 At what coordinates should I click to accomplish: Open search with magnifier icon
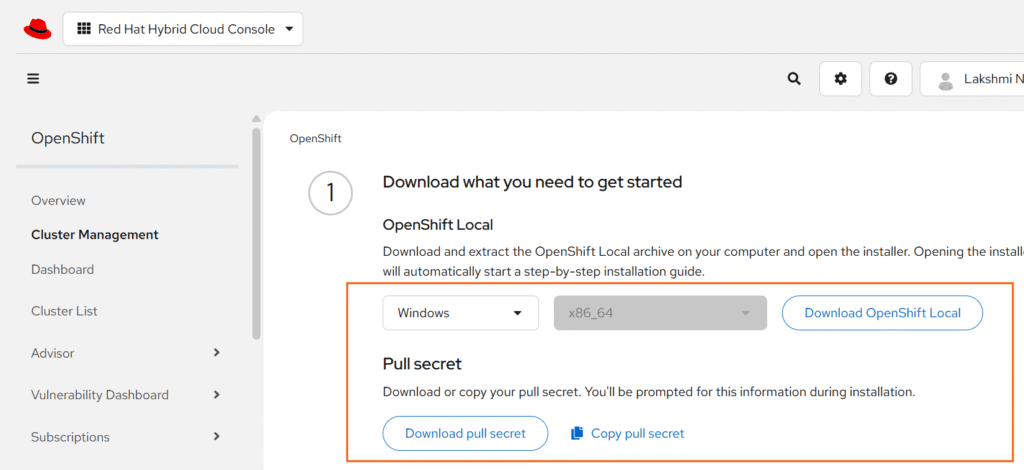pos(794,79)
